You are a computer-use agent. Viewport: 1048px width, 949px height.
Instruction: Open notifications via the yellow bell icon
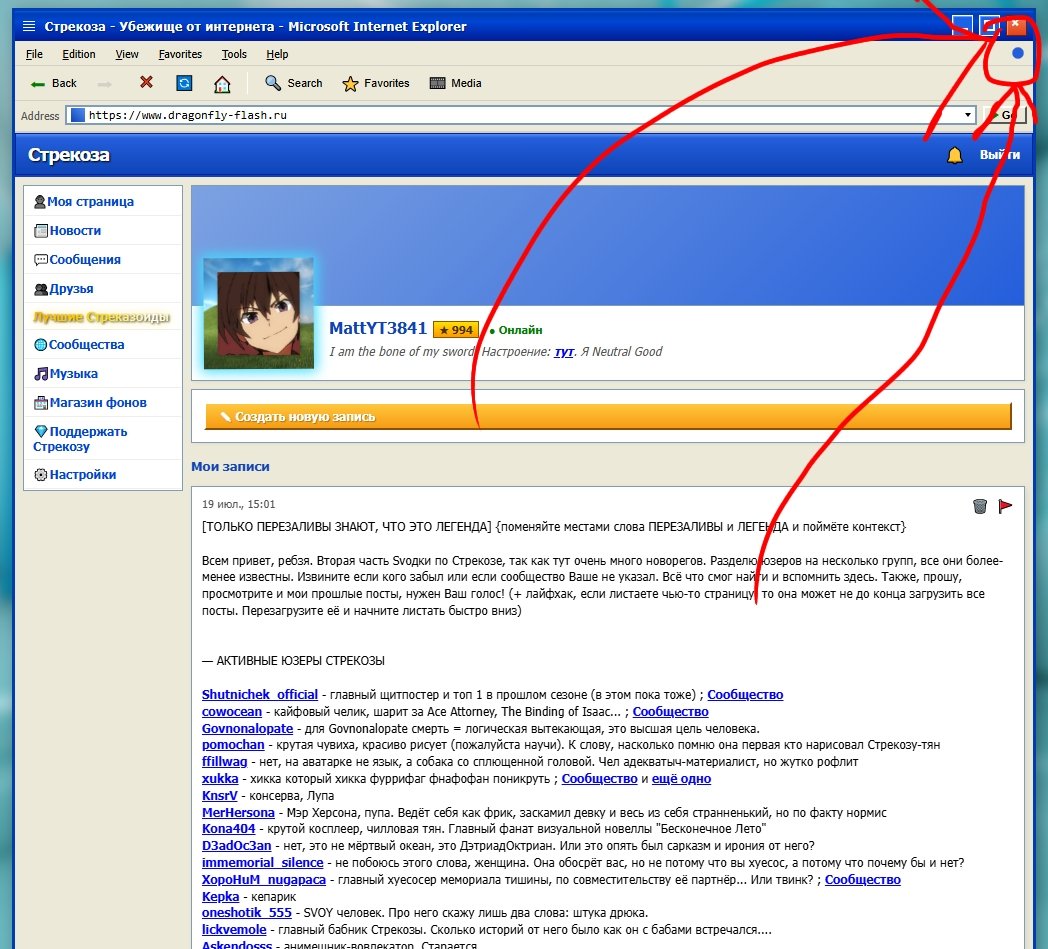click(x=954, y=155)
